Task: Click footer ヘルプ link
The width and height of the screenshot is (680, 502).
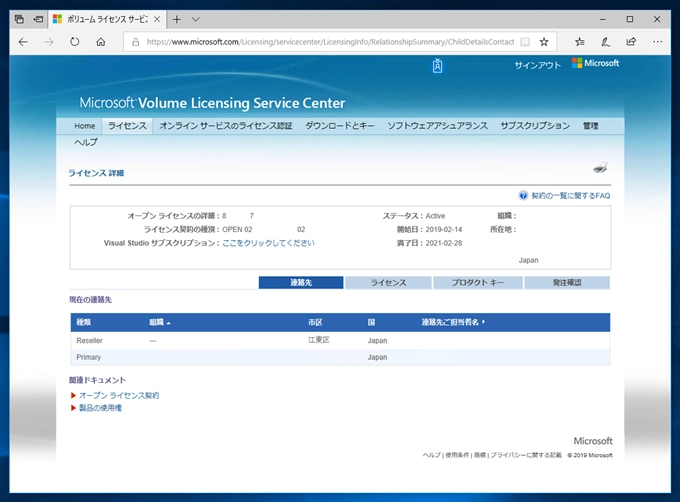Action: click(432, 455)
